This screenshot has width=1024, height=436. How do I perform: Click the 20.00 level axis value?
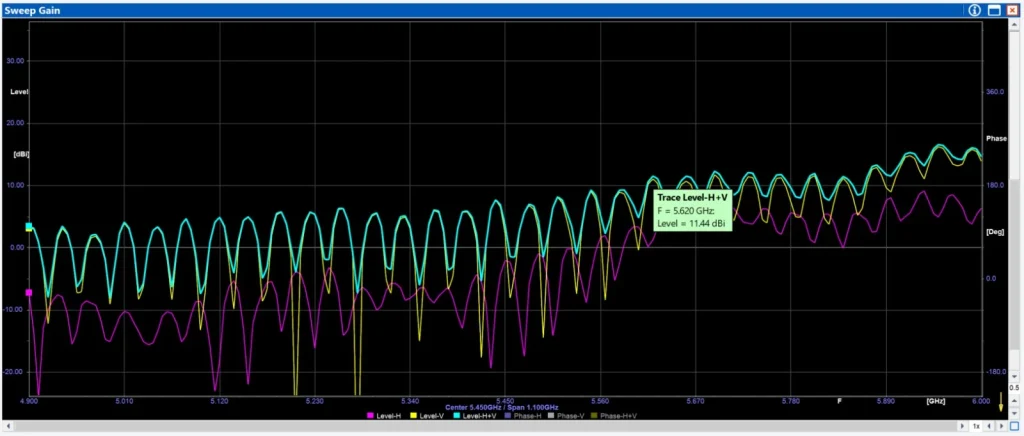(15, 123)
